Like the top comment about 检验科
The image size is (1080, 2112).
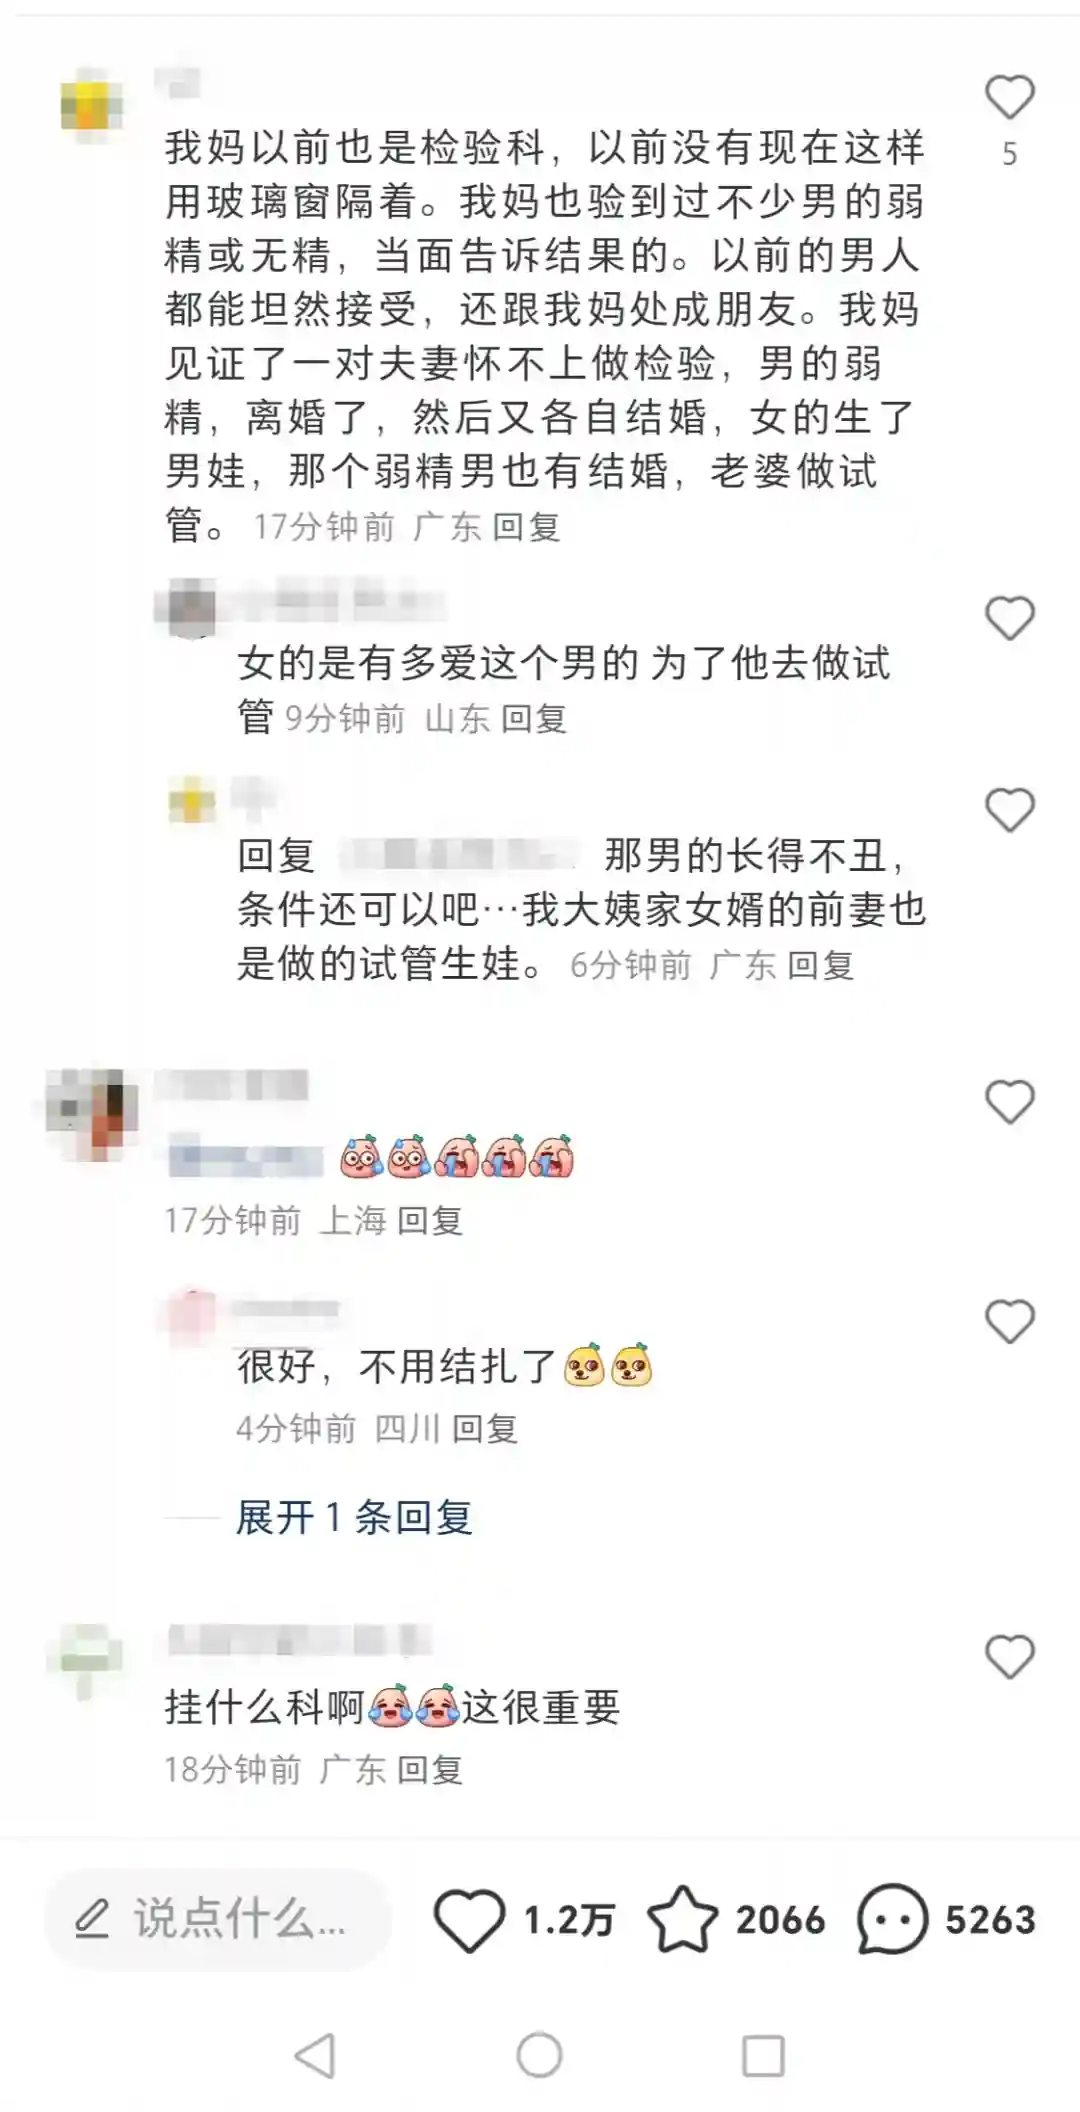(x=1009, y=98)
